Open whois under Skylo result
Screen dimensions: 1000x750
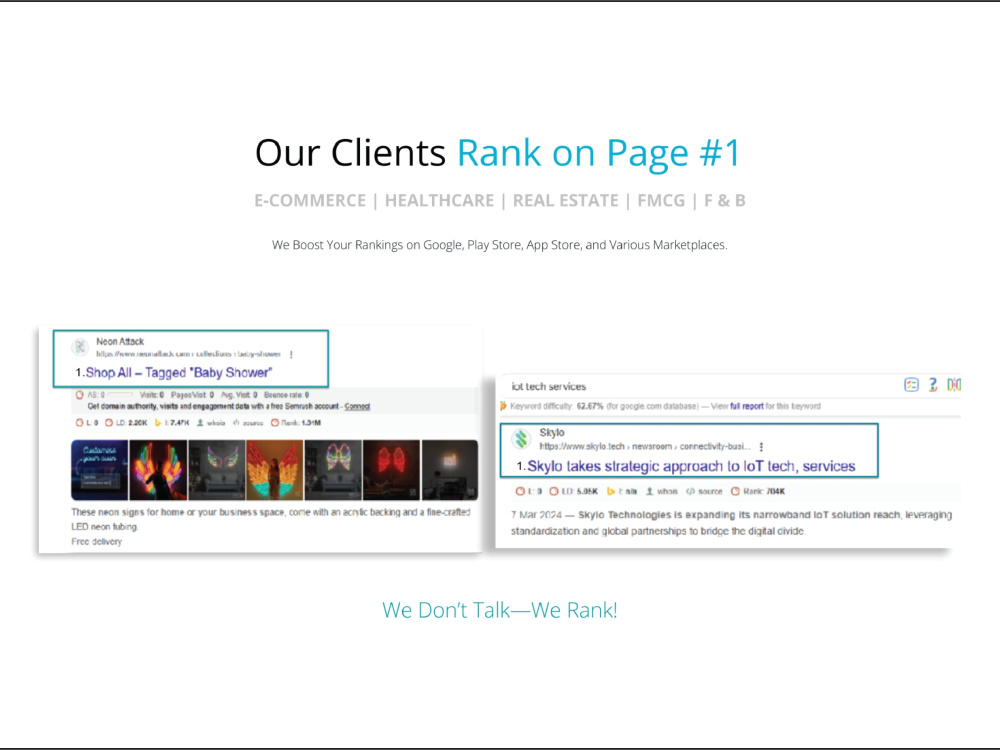point(661,491)
